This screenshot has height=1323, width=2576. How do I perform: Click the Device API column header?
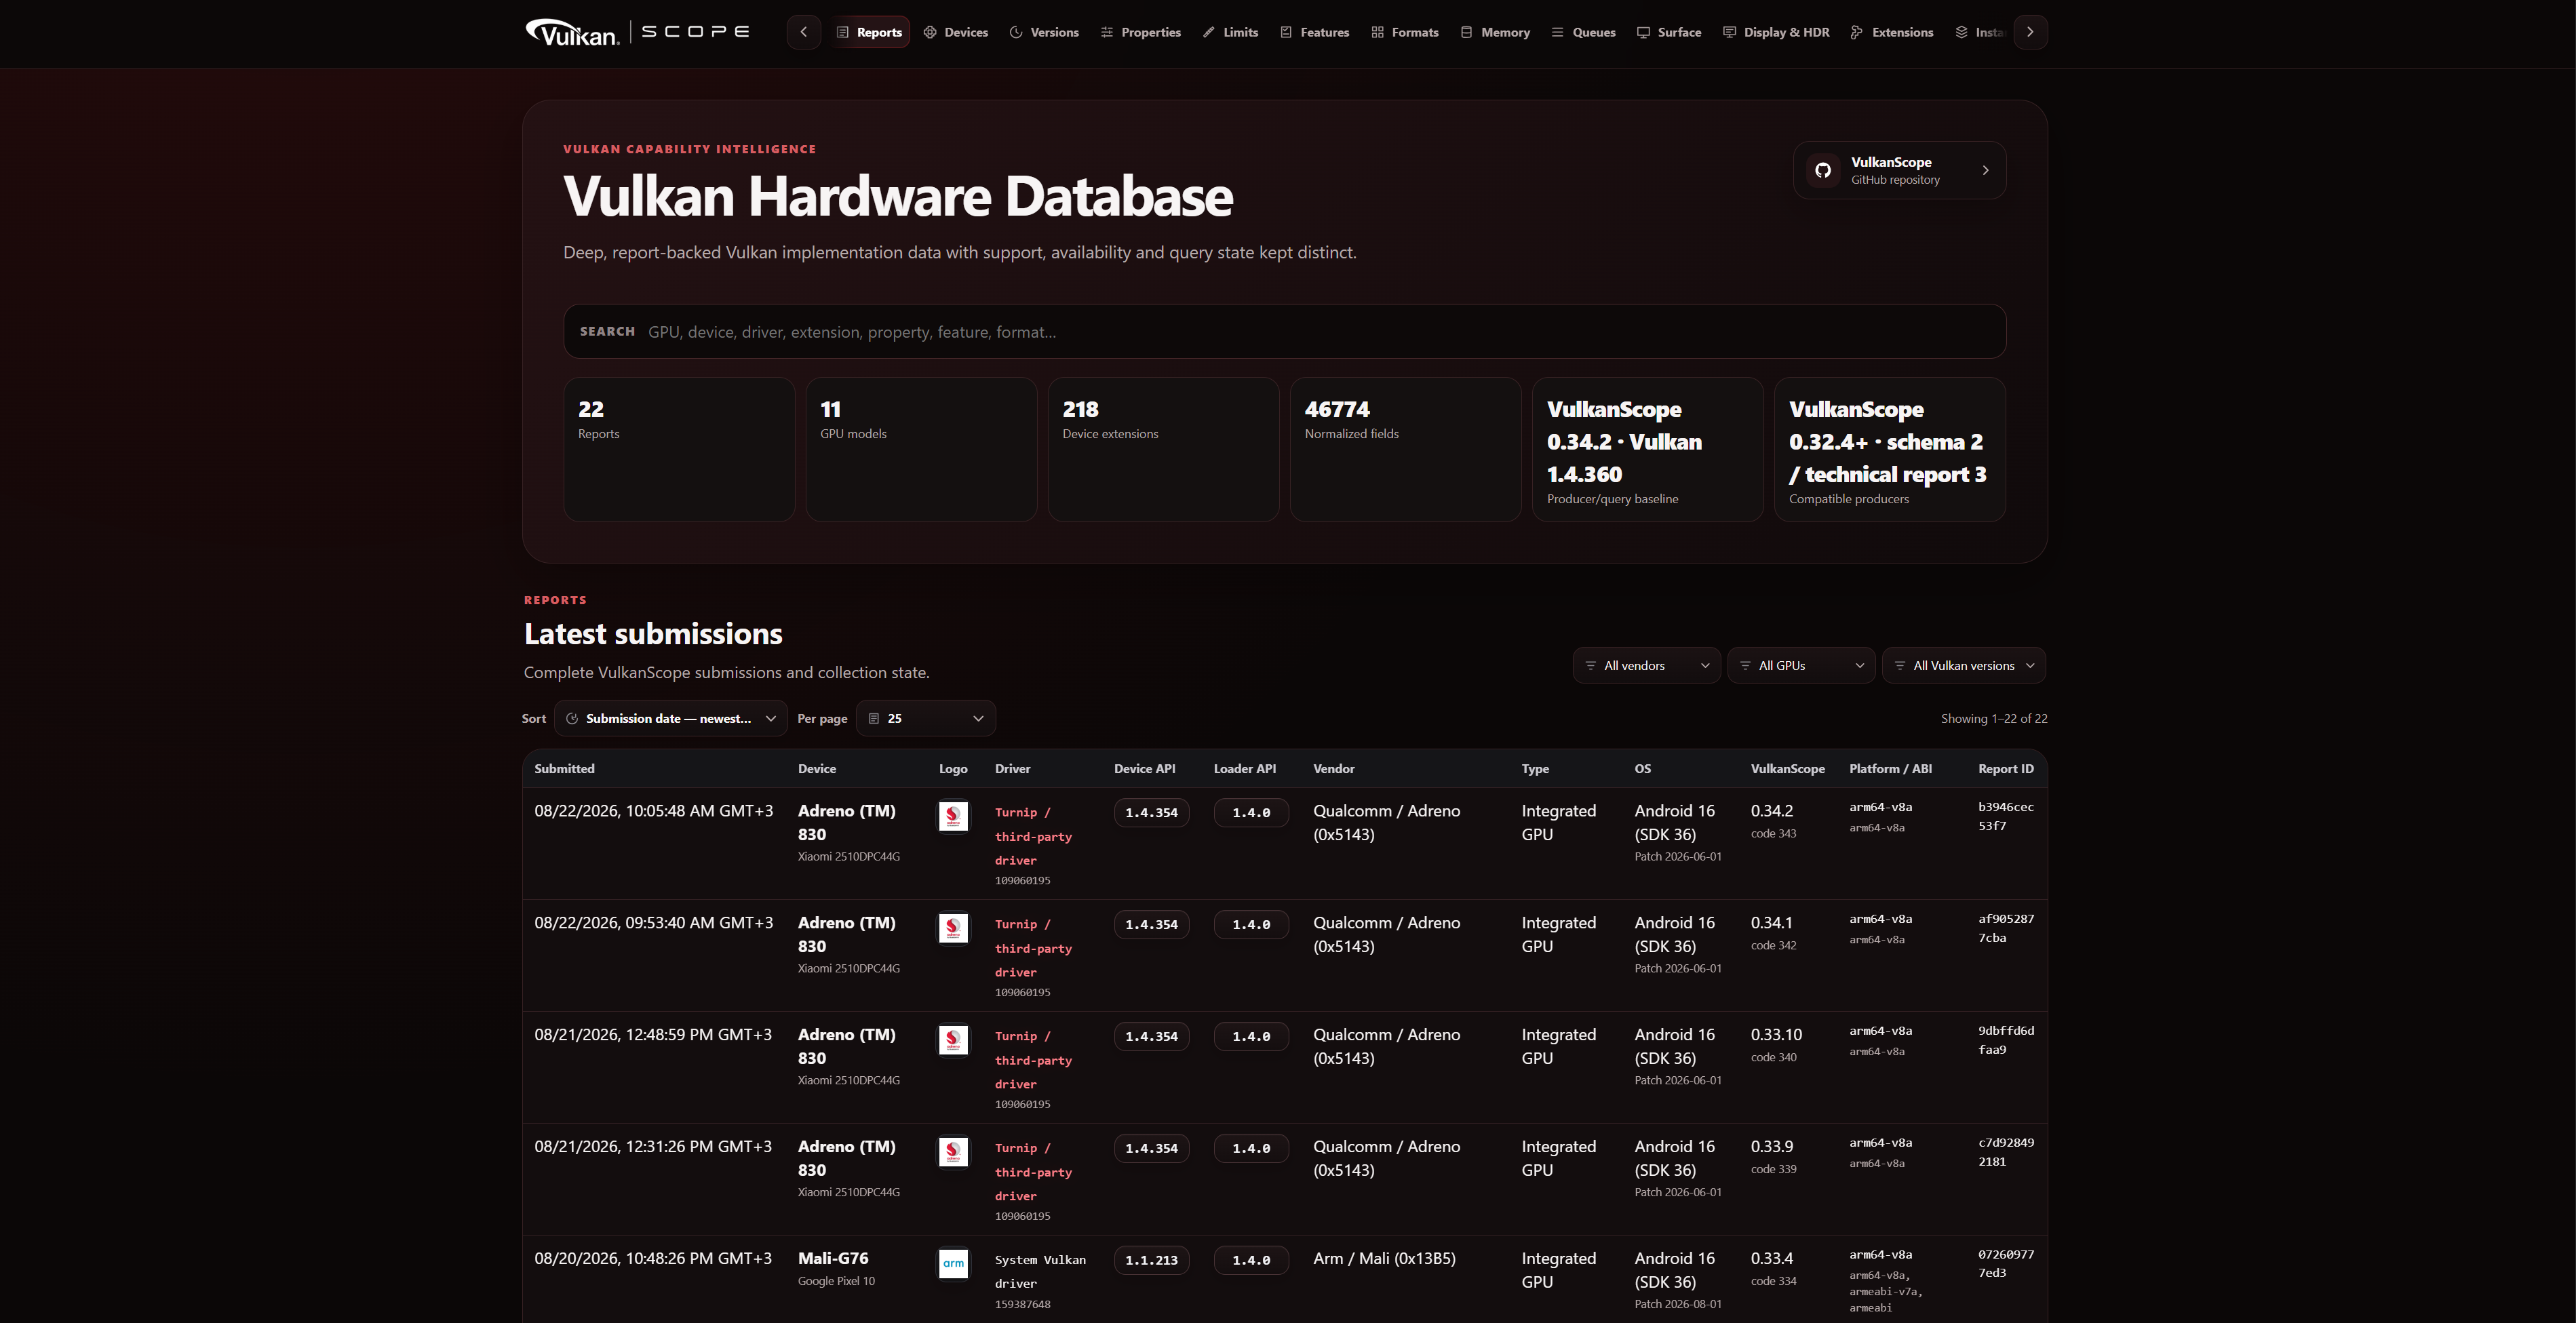(x=1144, y=768)
